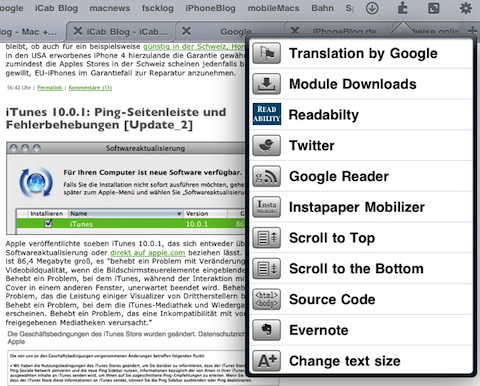Select Scroll to Top entry
Screen dimensions: 480x386
tap(361, 238)
